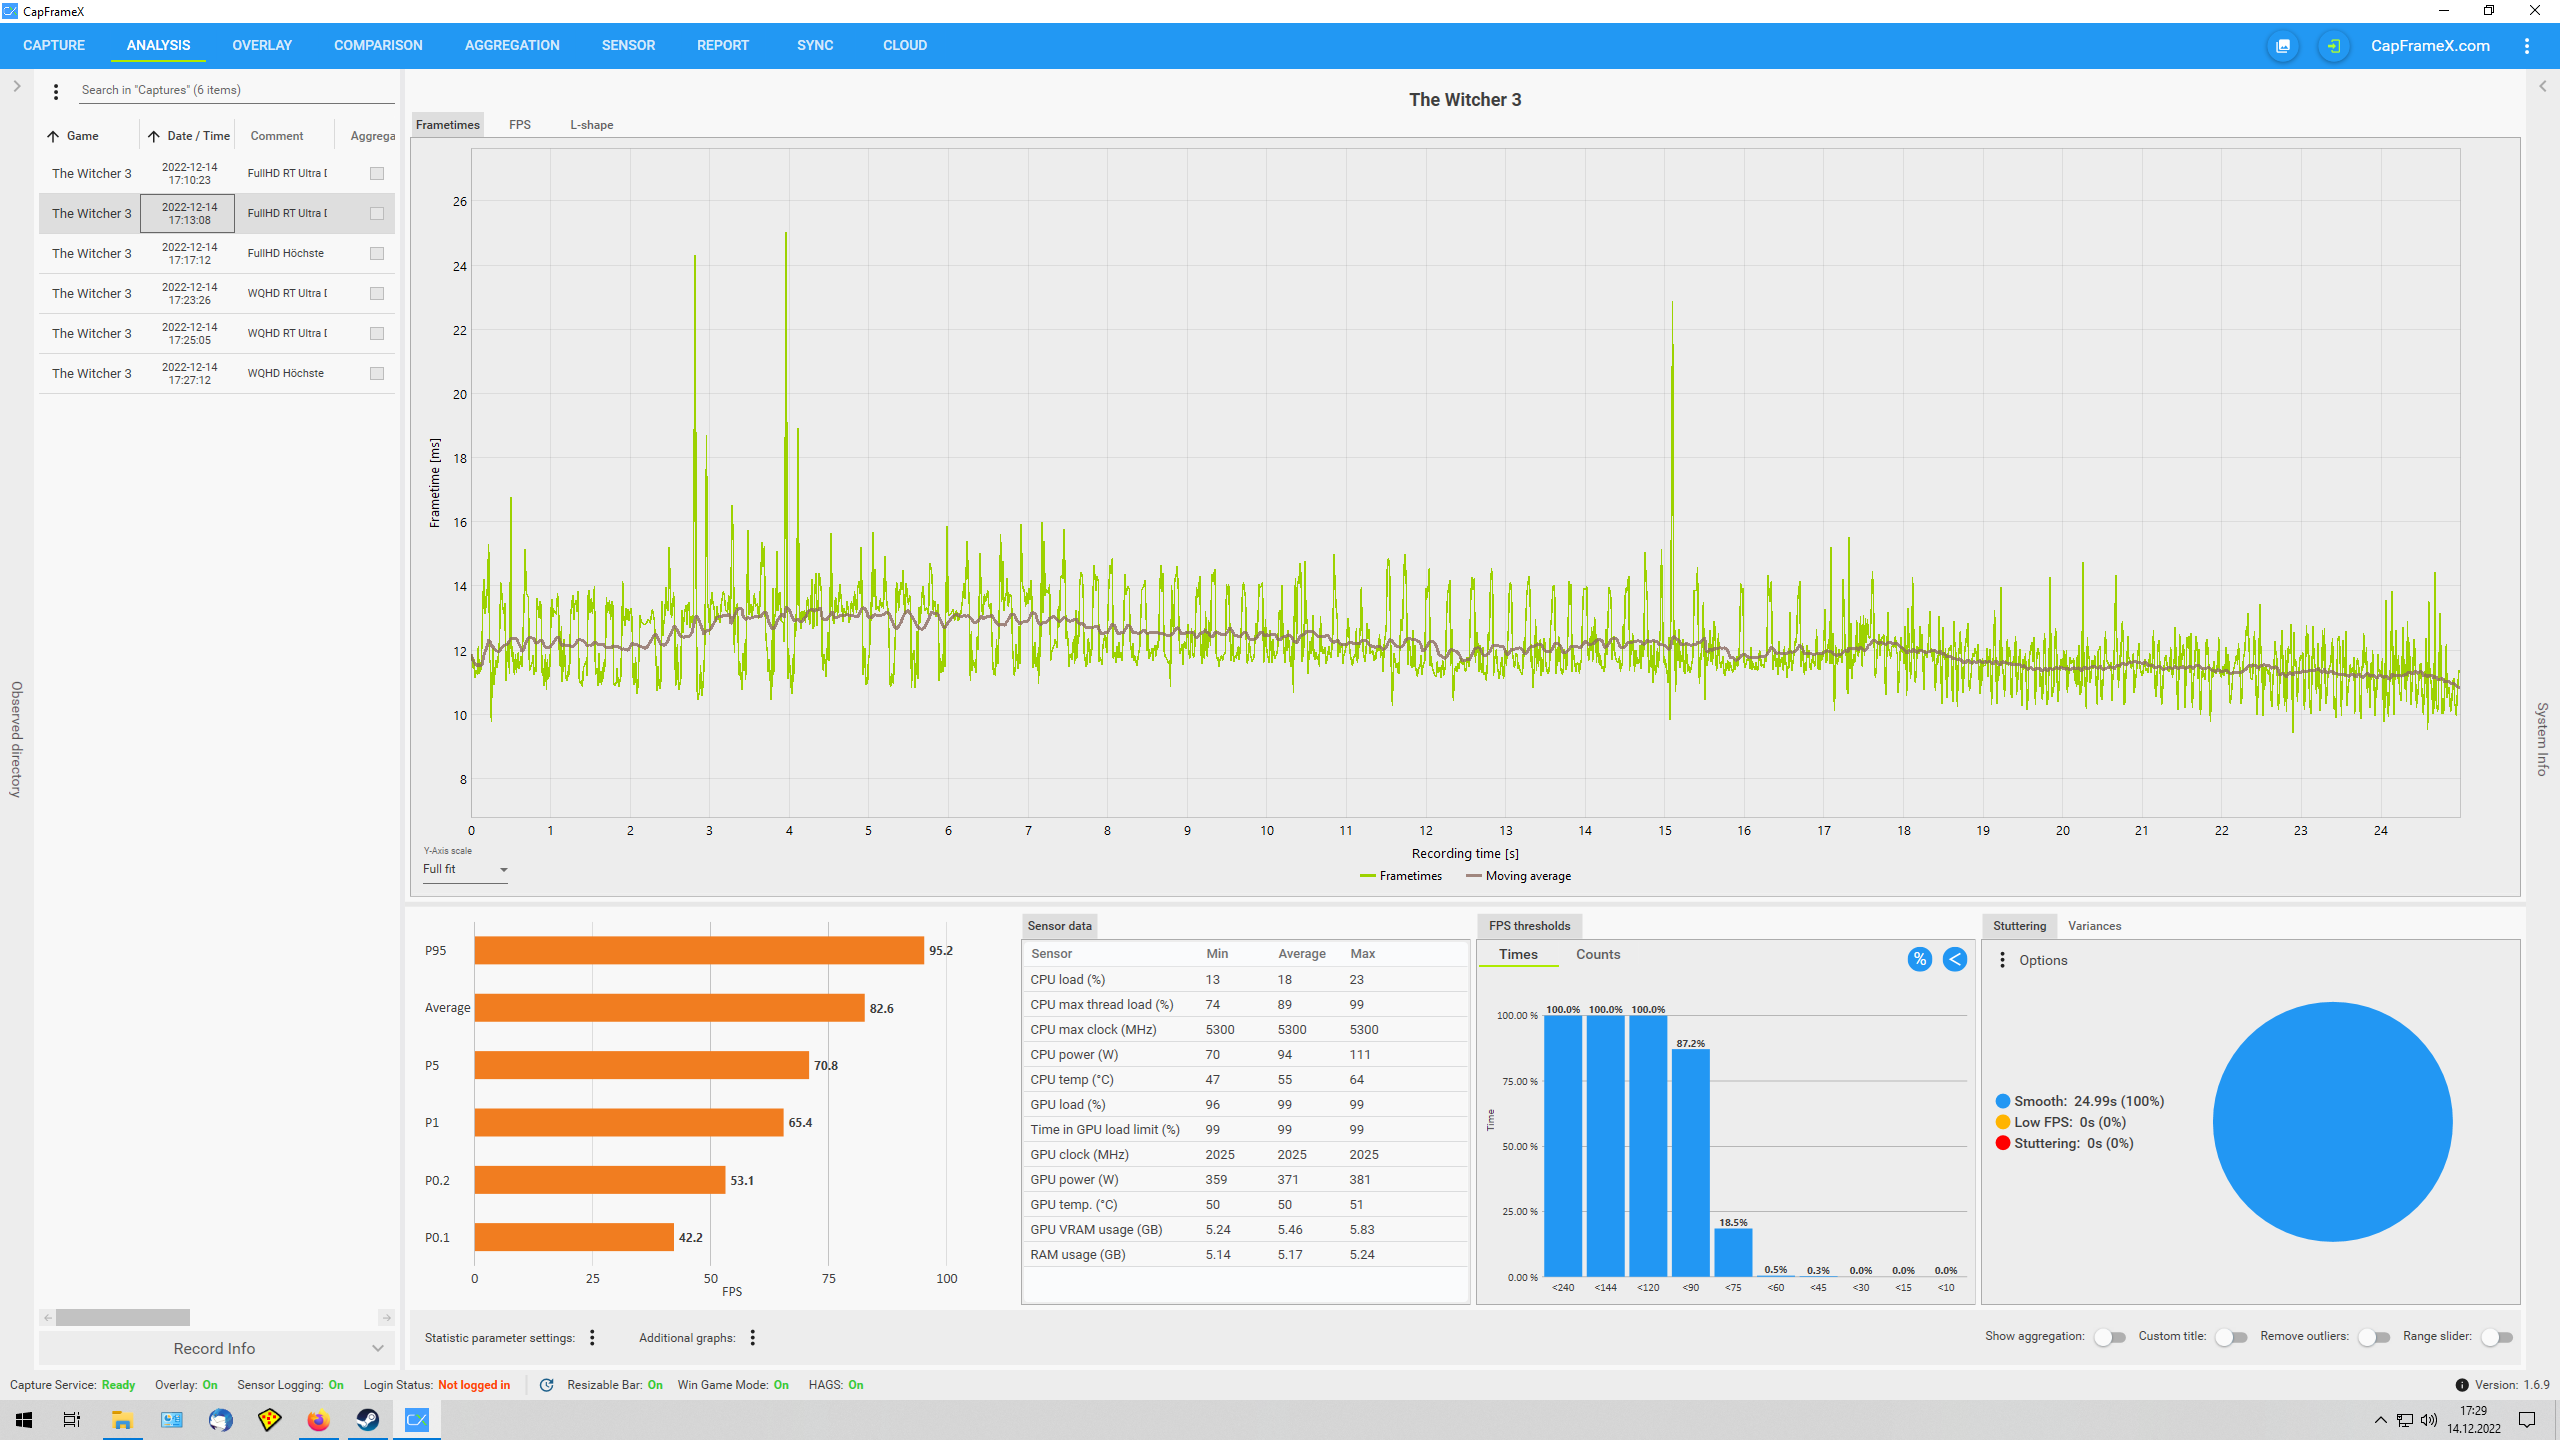Switch to the L-shape graph tab
The height and width of the screenshot is (1440, 2560).
tap(591, 125)
